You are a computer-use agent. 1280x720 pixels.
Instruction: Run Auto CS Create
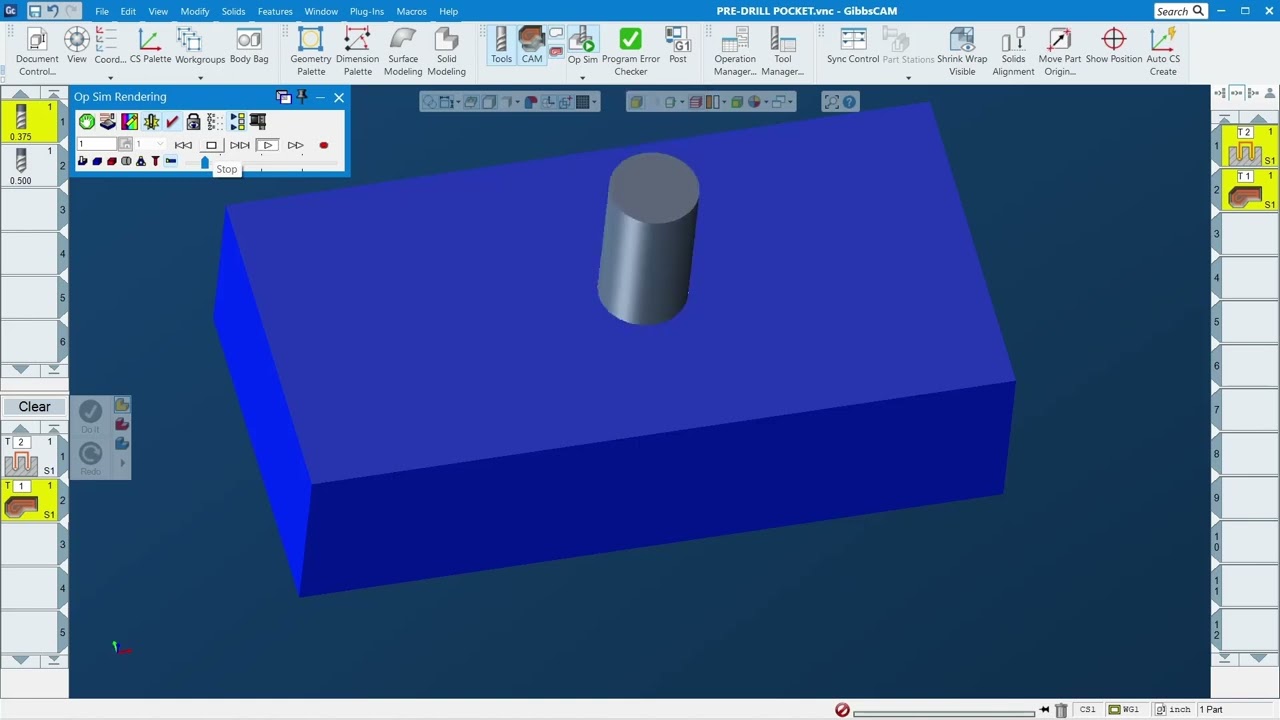click(1163, 52)
